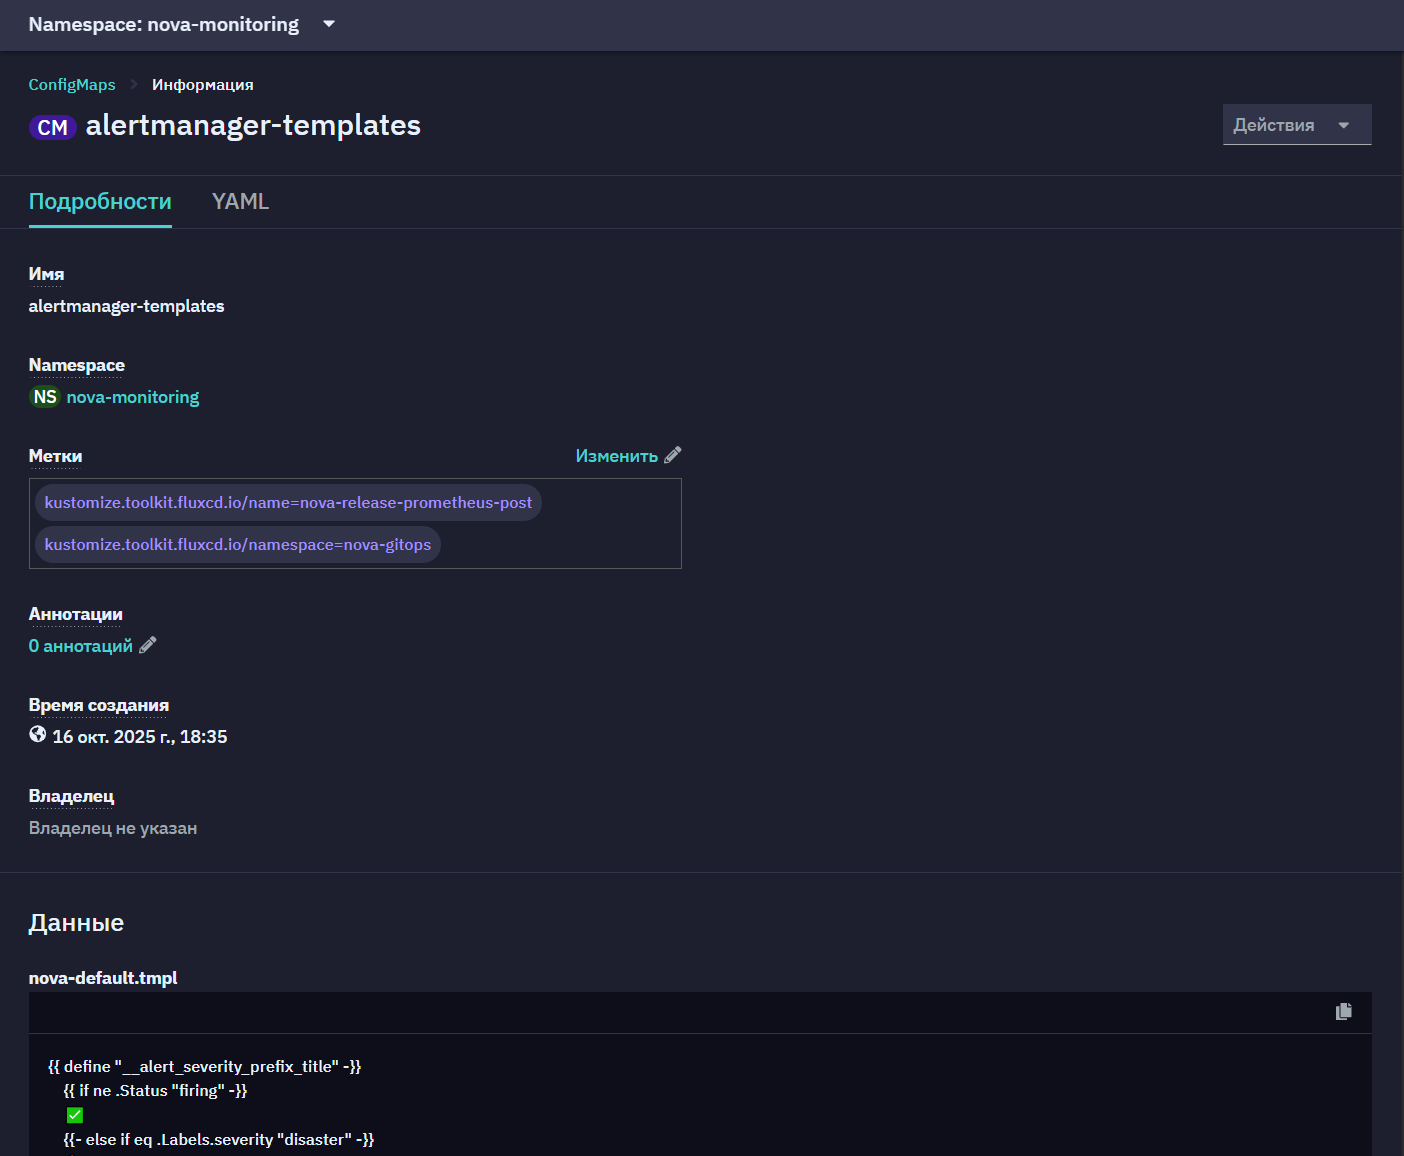Open the Namespace nova-monitoring selector dropdown

click(x=181, y=24)
